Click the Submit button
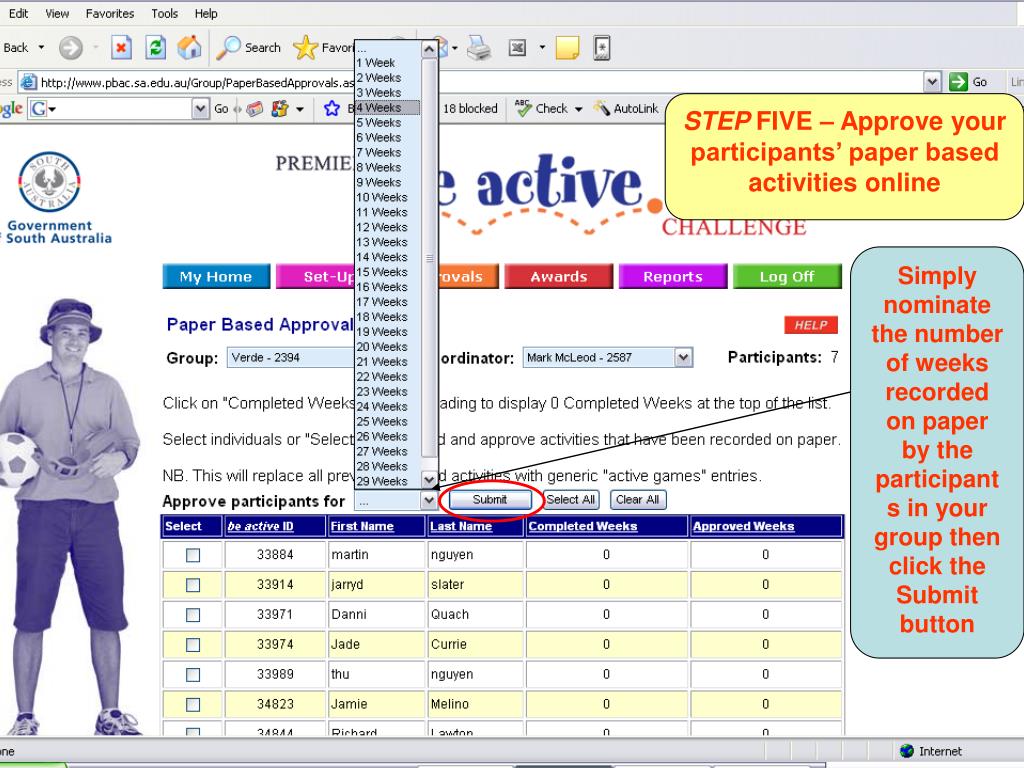1024x768 pixels. (x=490, y=500)
